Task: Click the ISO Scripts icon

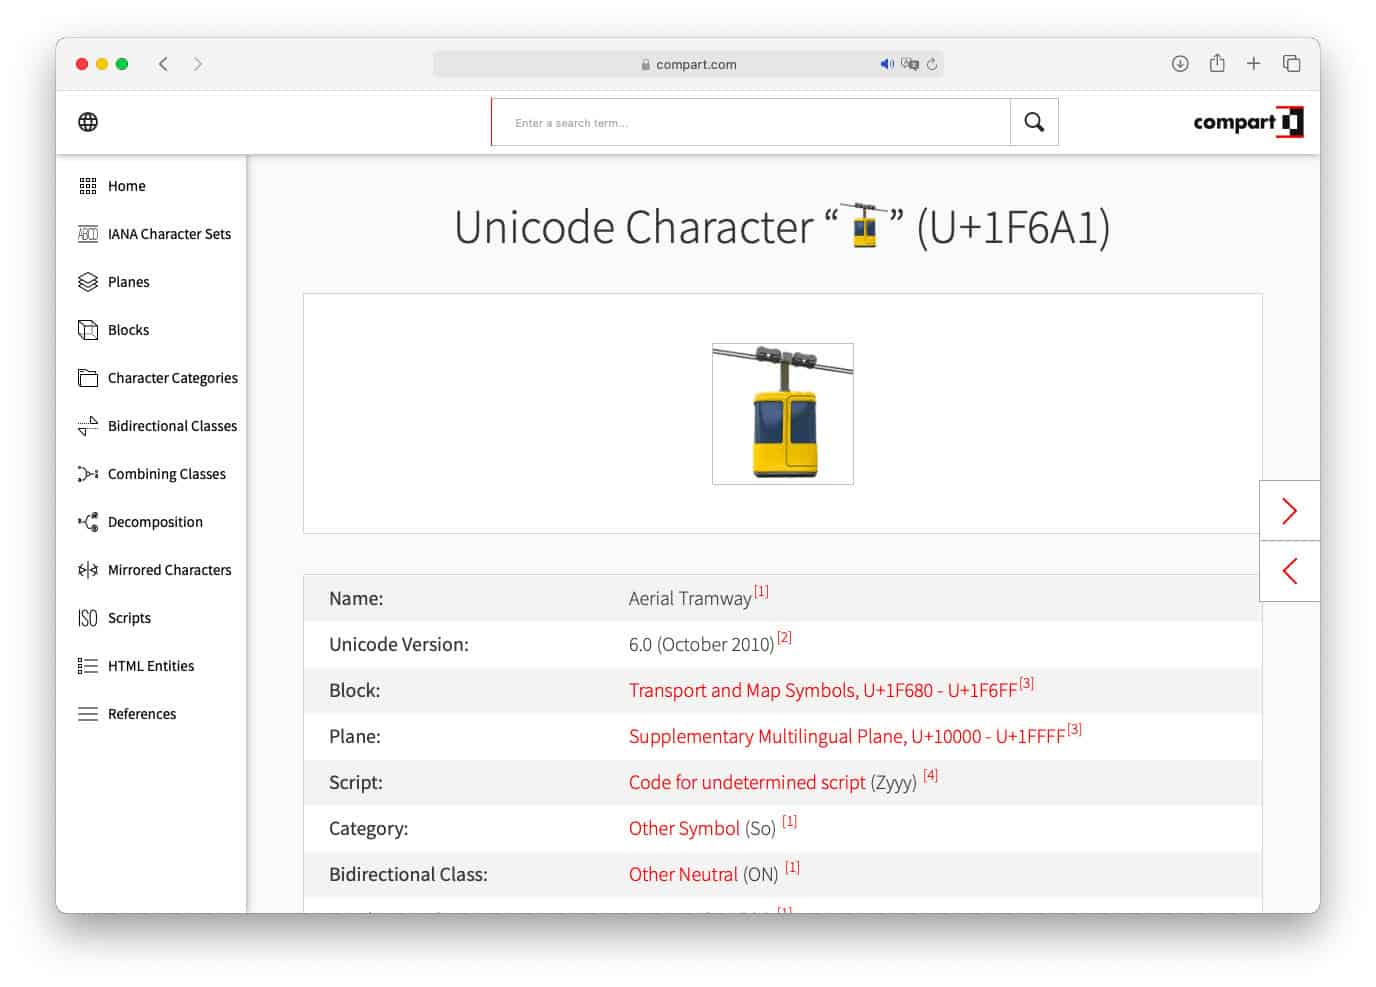Action: tap(88, 617)
